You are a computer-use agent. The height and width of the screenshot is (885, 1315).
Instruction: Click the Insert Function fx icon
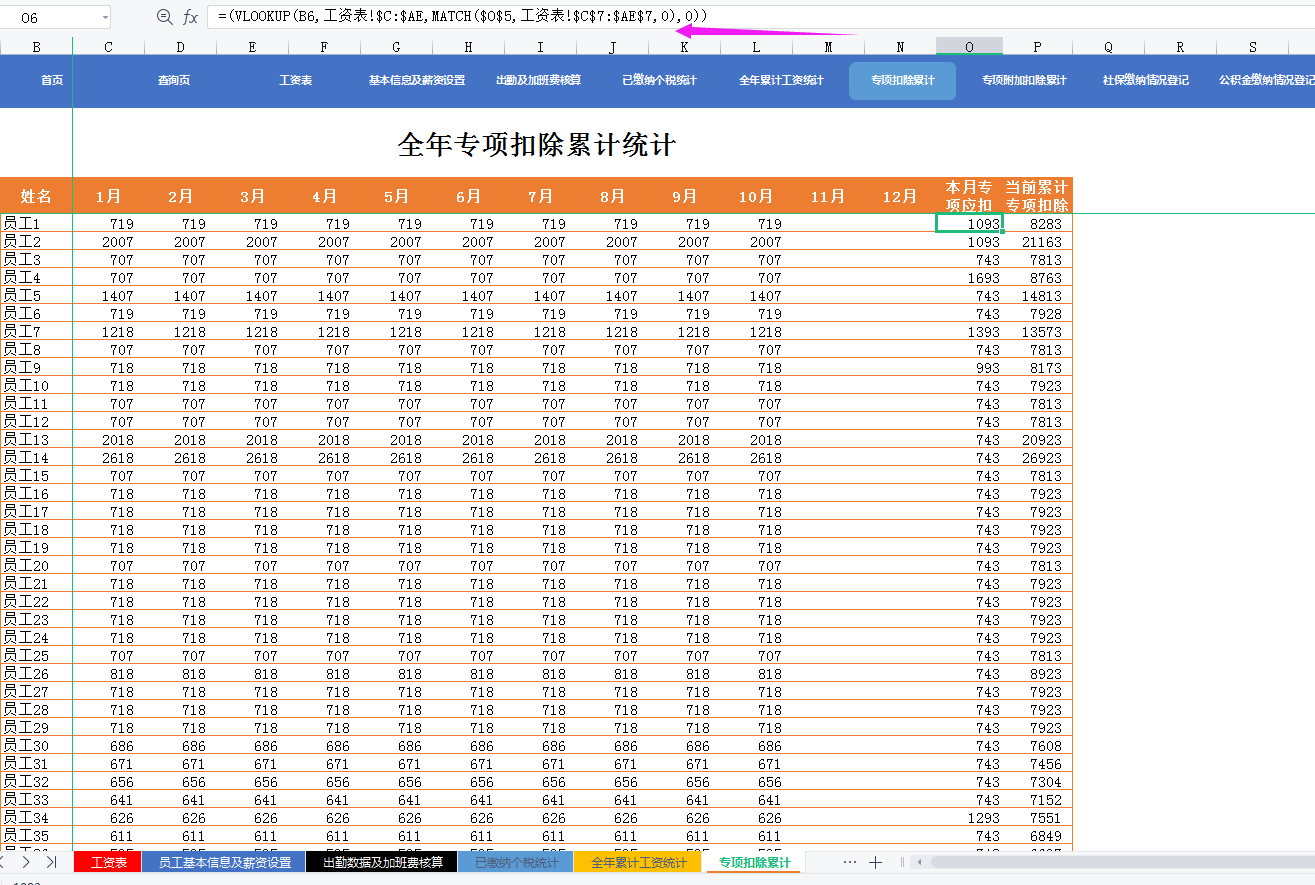point(192,16)
